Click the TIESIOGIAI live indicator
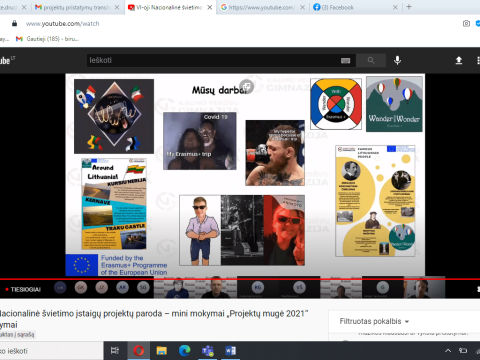The height and width of the screenshot is (360, 480). point(23,289)
